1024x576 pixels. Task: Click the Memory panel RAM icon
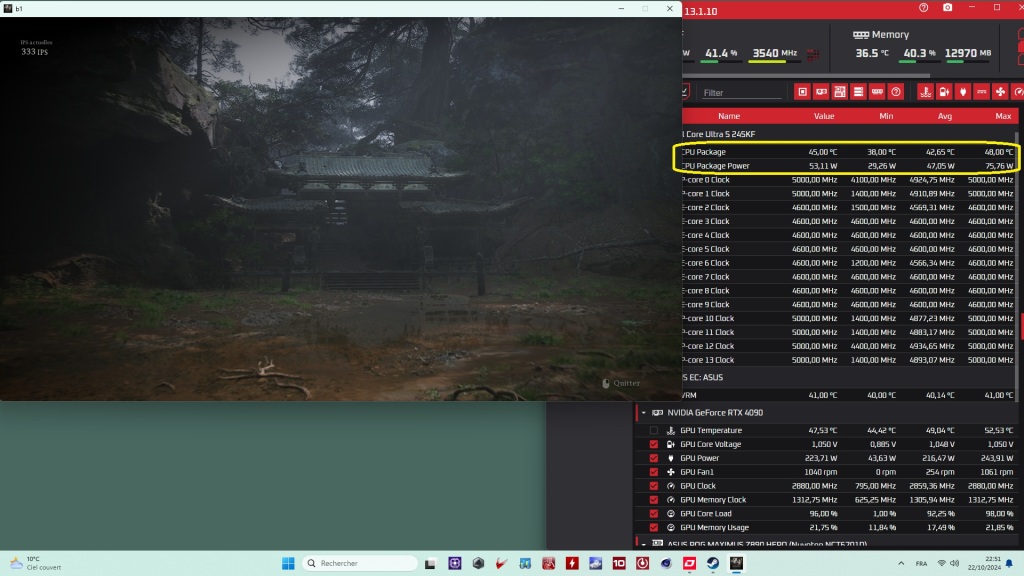pos(861,35)
